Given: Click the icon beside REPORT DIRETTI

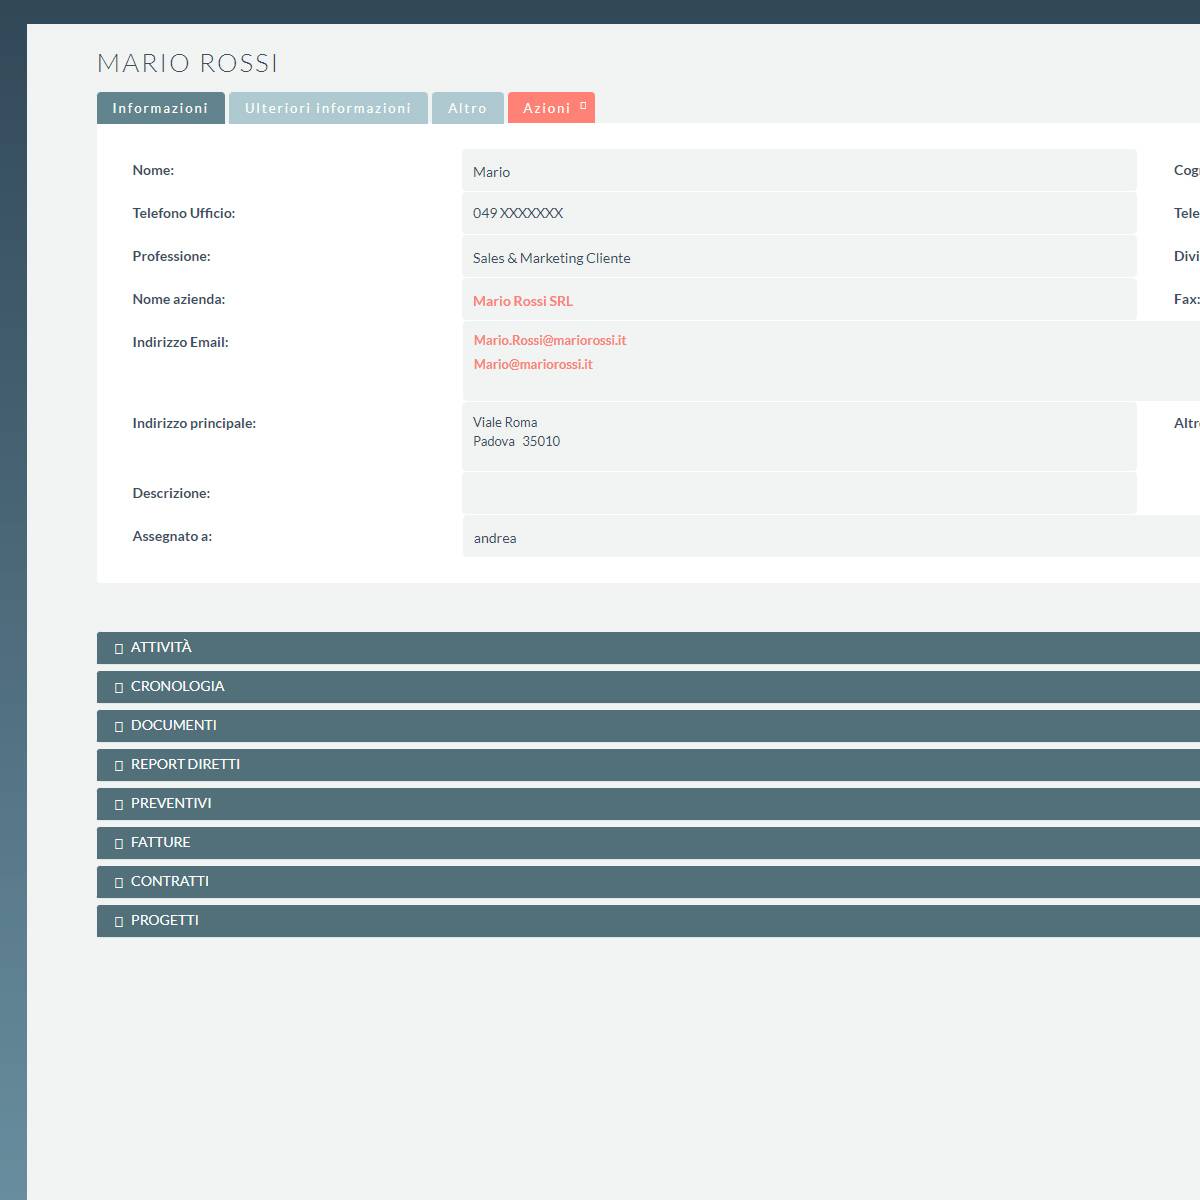Looking at the screenshot, I should [x=119, y=765].
